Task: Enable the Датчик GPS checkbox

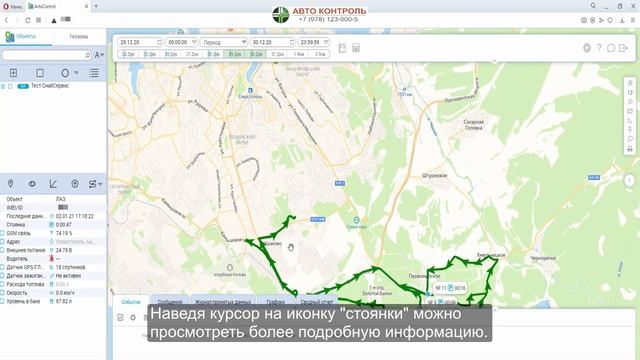Action: 2,267
